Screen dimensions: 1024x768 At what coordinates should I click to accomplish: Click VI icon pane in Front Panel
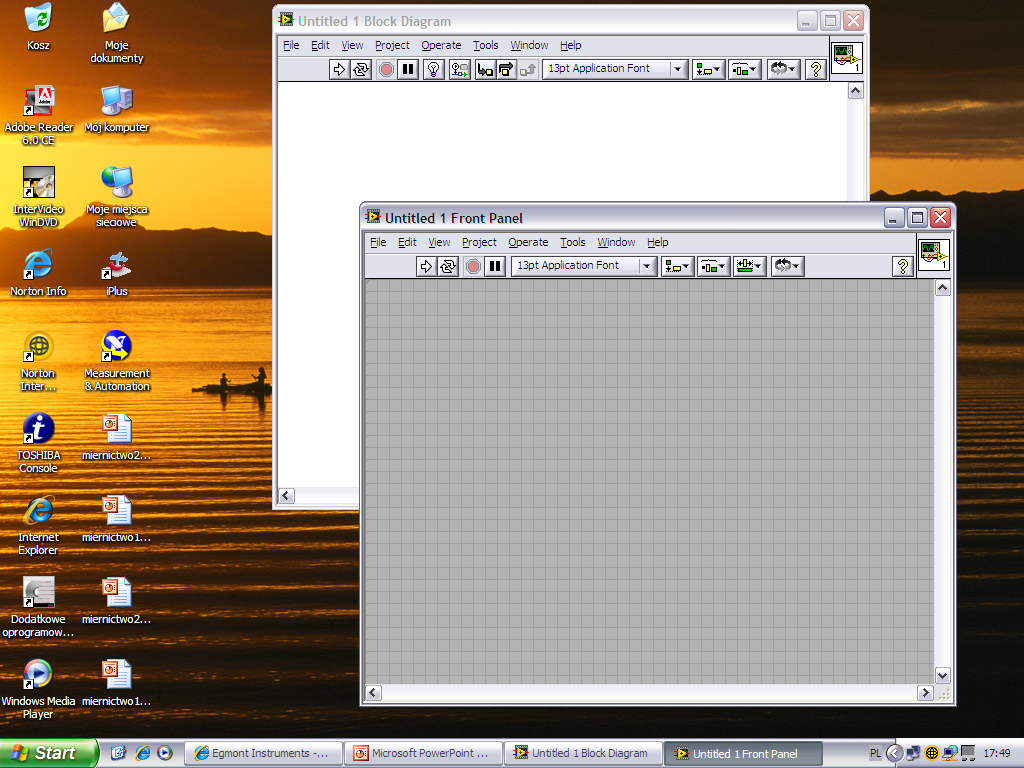click(x=933, y=255)
